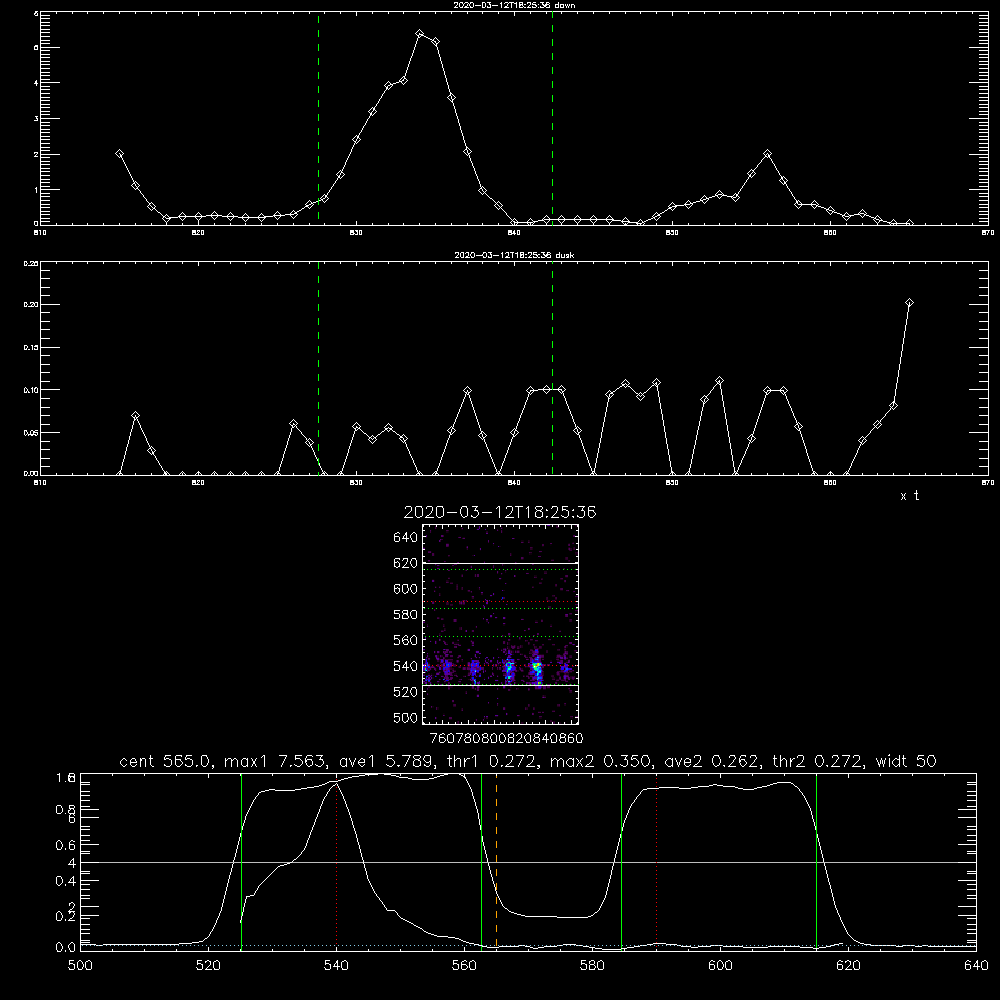Click the '600' x-axis label of bottom plot
Viewport: 1000px width, 1000px height.
click(721, 966)
